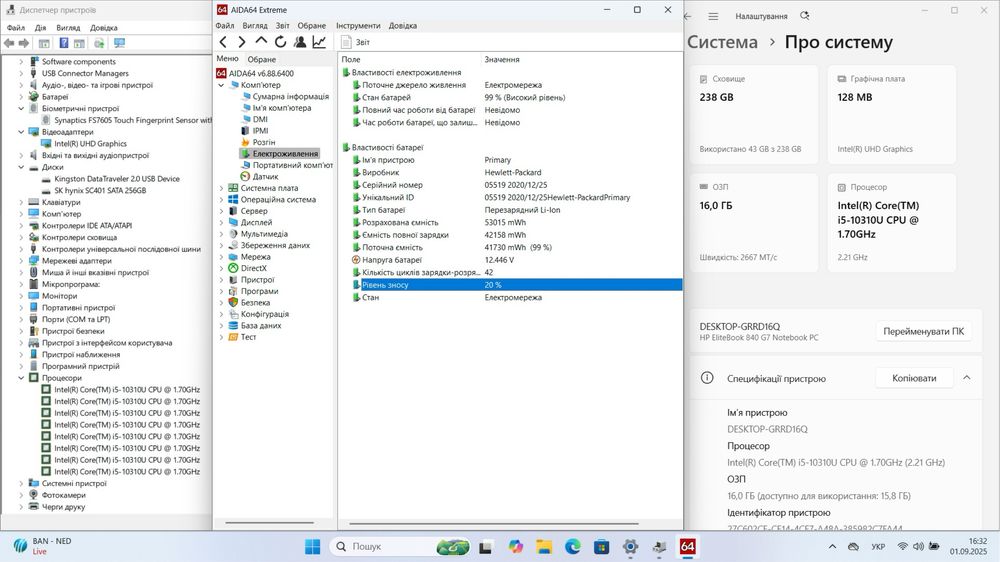Refresh the AIDA64 page

[281, 42]
